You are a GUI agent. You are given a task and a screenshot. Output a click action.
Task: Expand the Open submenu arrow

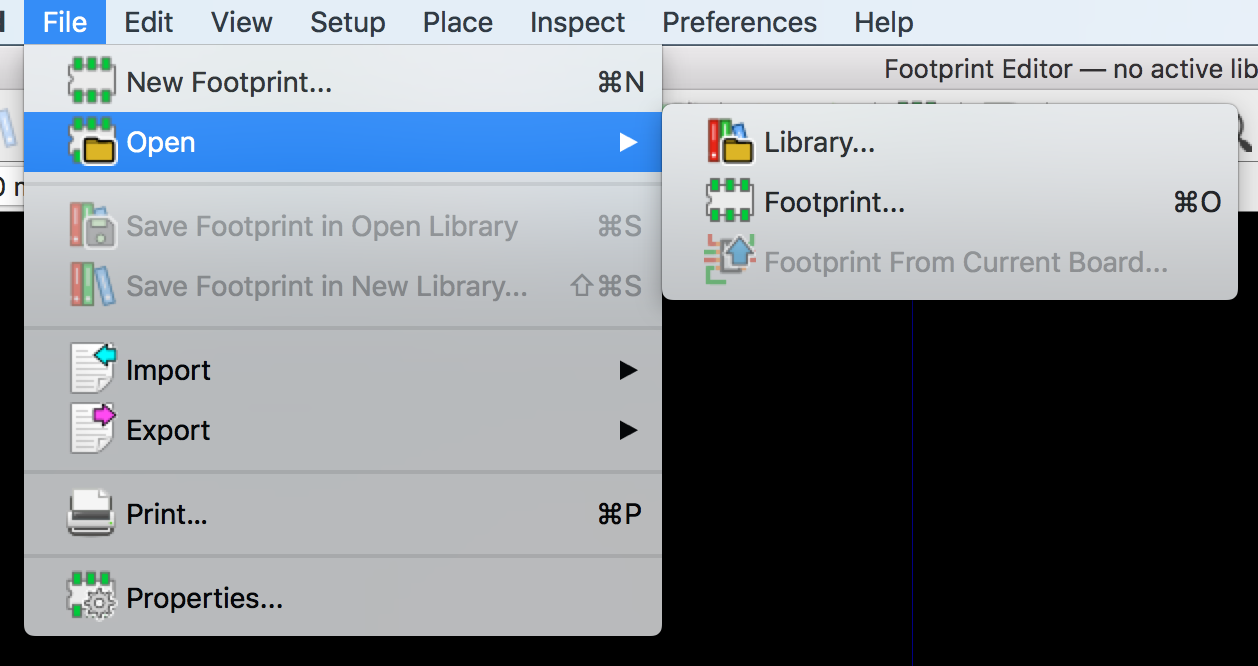(x=628, y=142)
